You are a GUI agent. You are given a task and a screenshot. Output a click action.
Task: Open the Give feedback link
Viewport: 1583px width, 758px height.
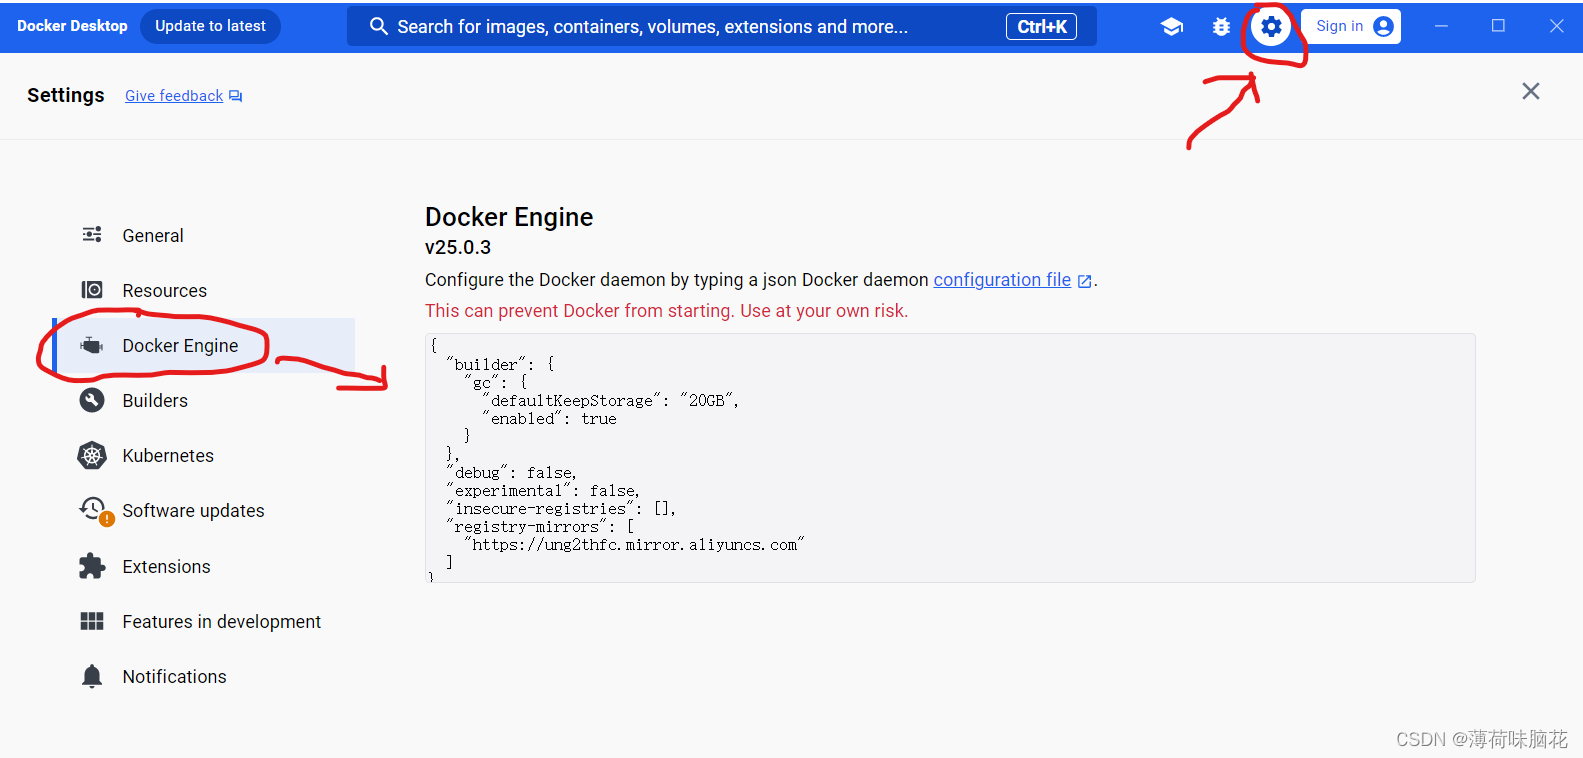coord(174,96)
